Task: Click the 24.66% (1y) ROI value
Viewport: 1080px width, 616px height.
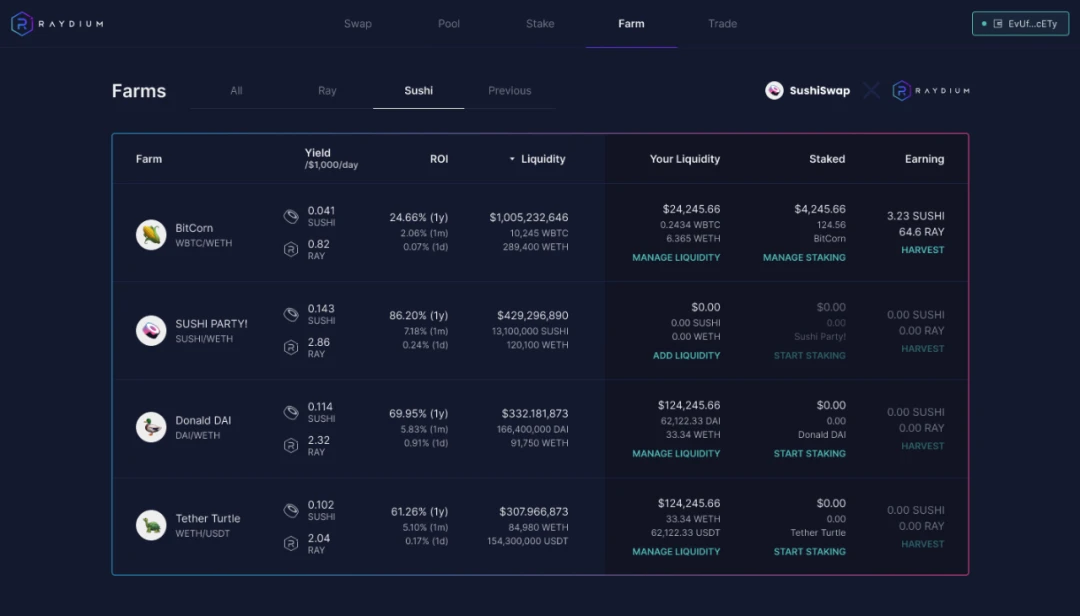Action: [x=419, y=218]
